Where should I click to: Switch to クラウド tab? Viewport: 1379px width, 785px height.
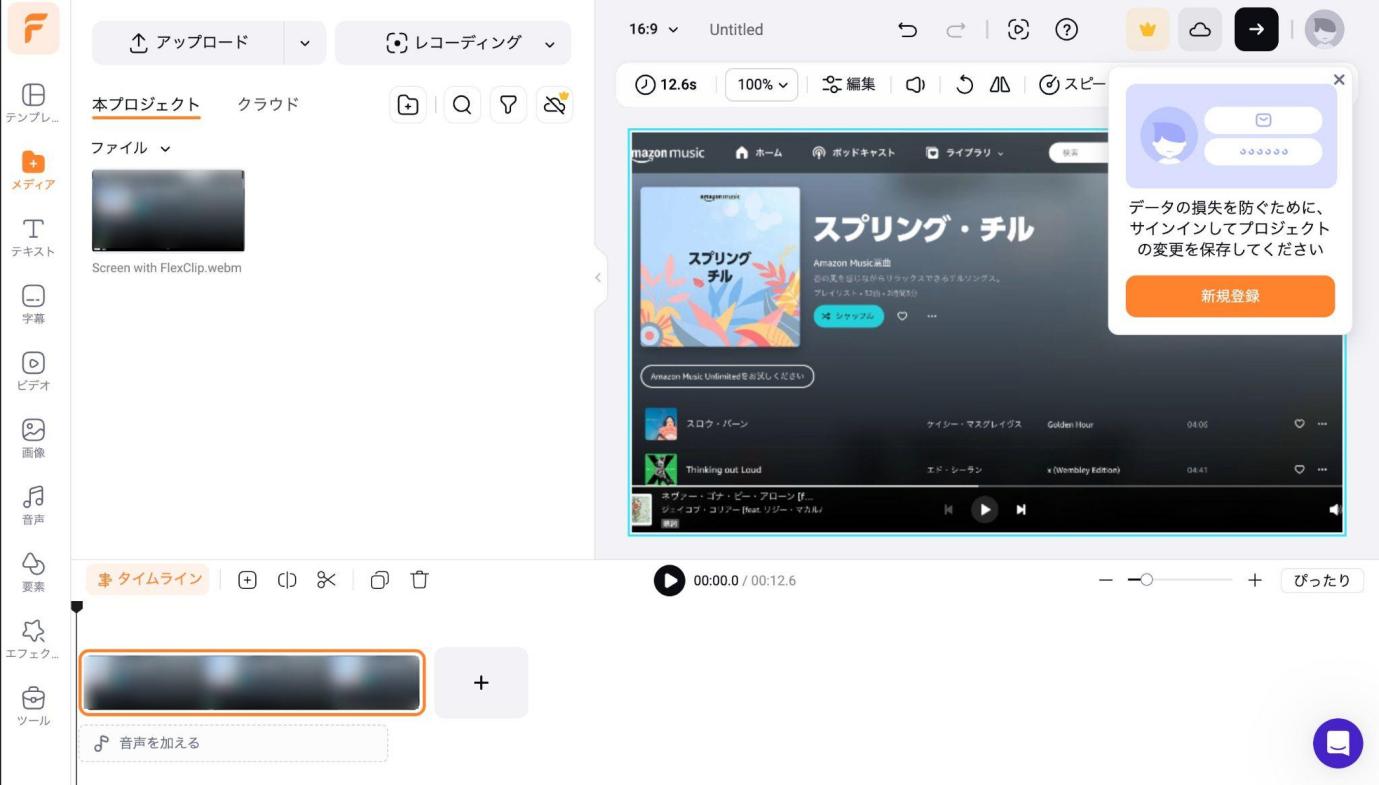[x=268, y=104]
